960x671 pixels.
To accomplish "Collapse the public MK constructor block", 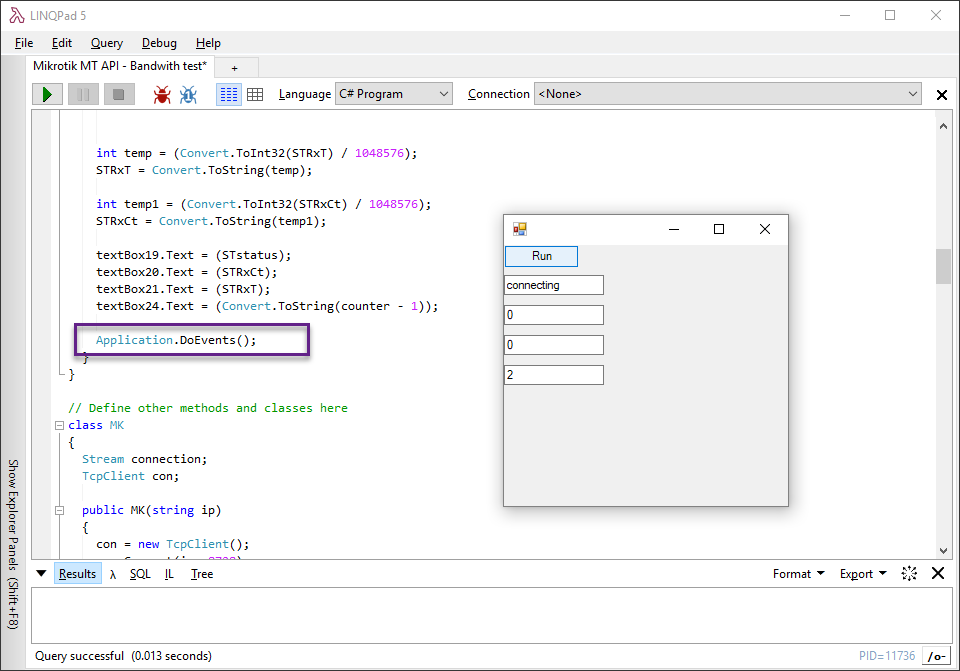I will point(60,511).
